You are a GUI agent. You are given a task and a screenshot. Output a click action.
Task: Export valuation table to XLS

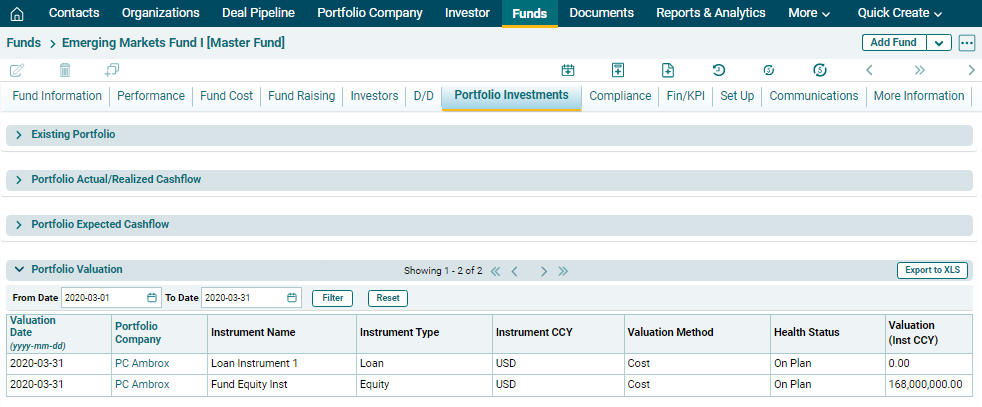pos(932,270)
